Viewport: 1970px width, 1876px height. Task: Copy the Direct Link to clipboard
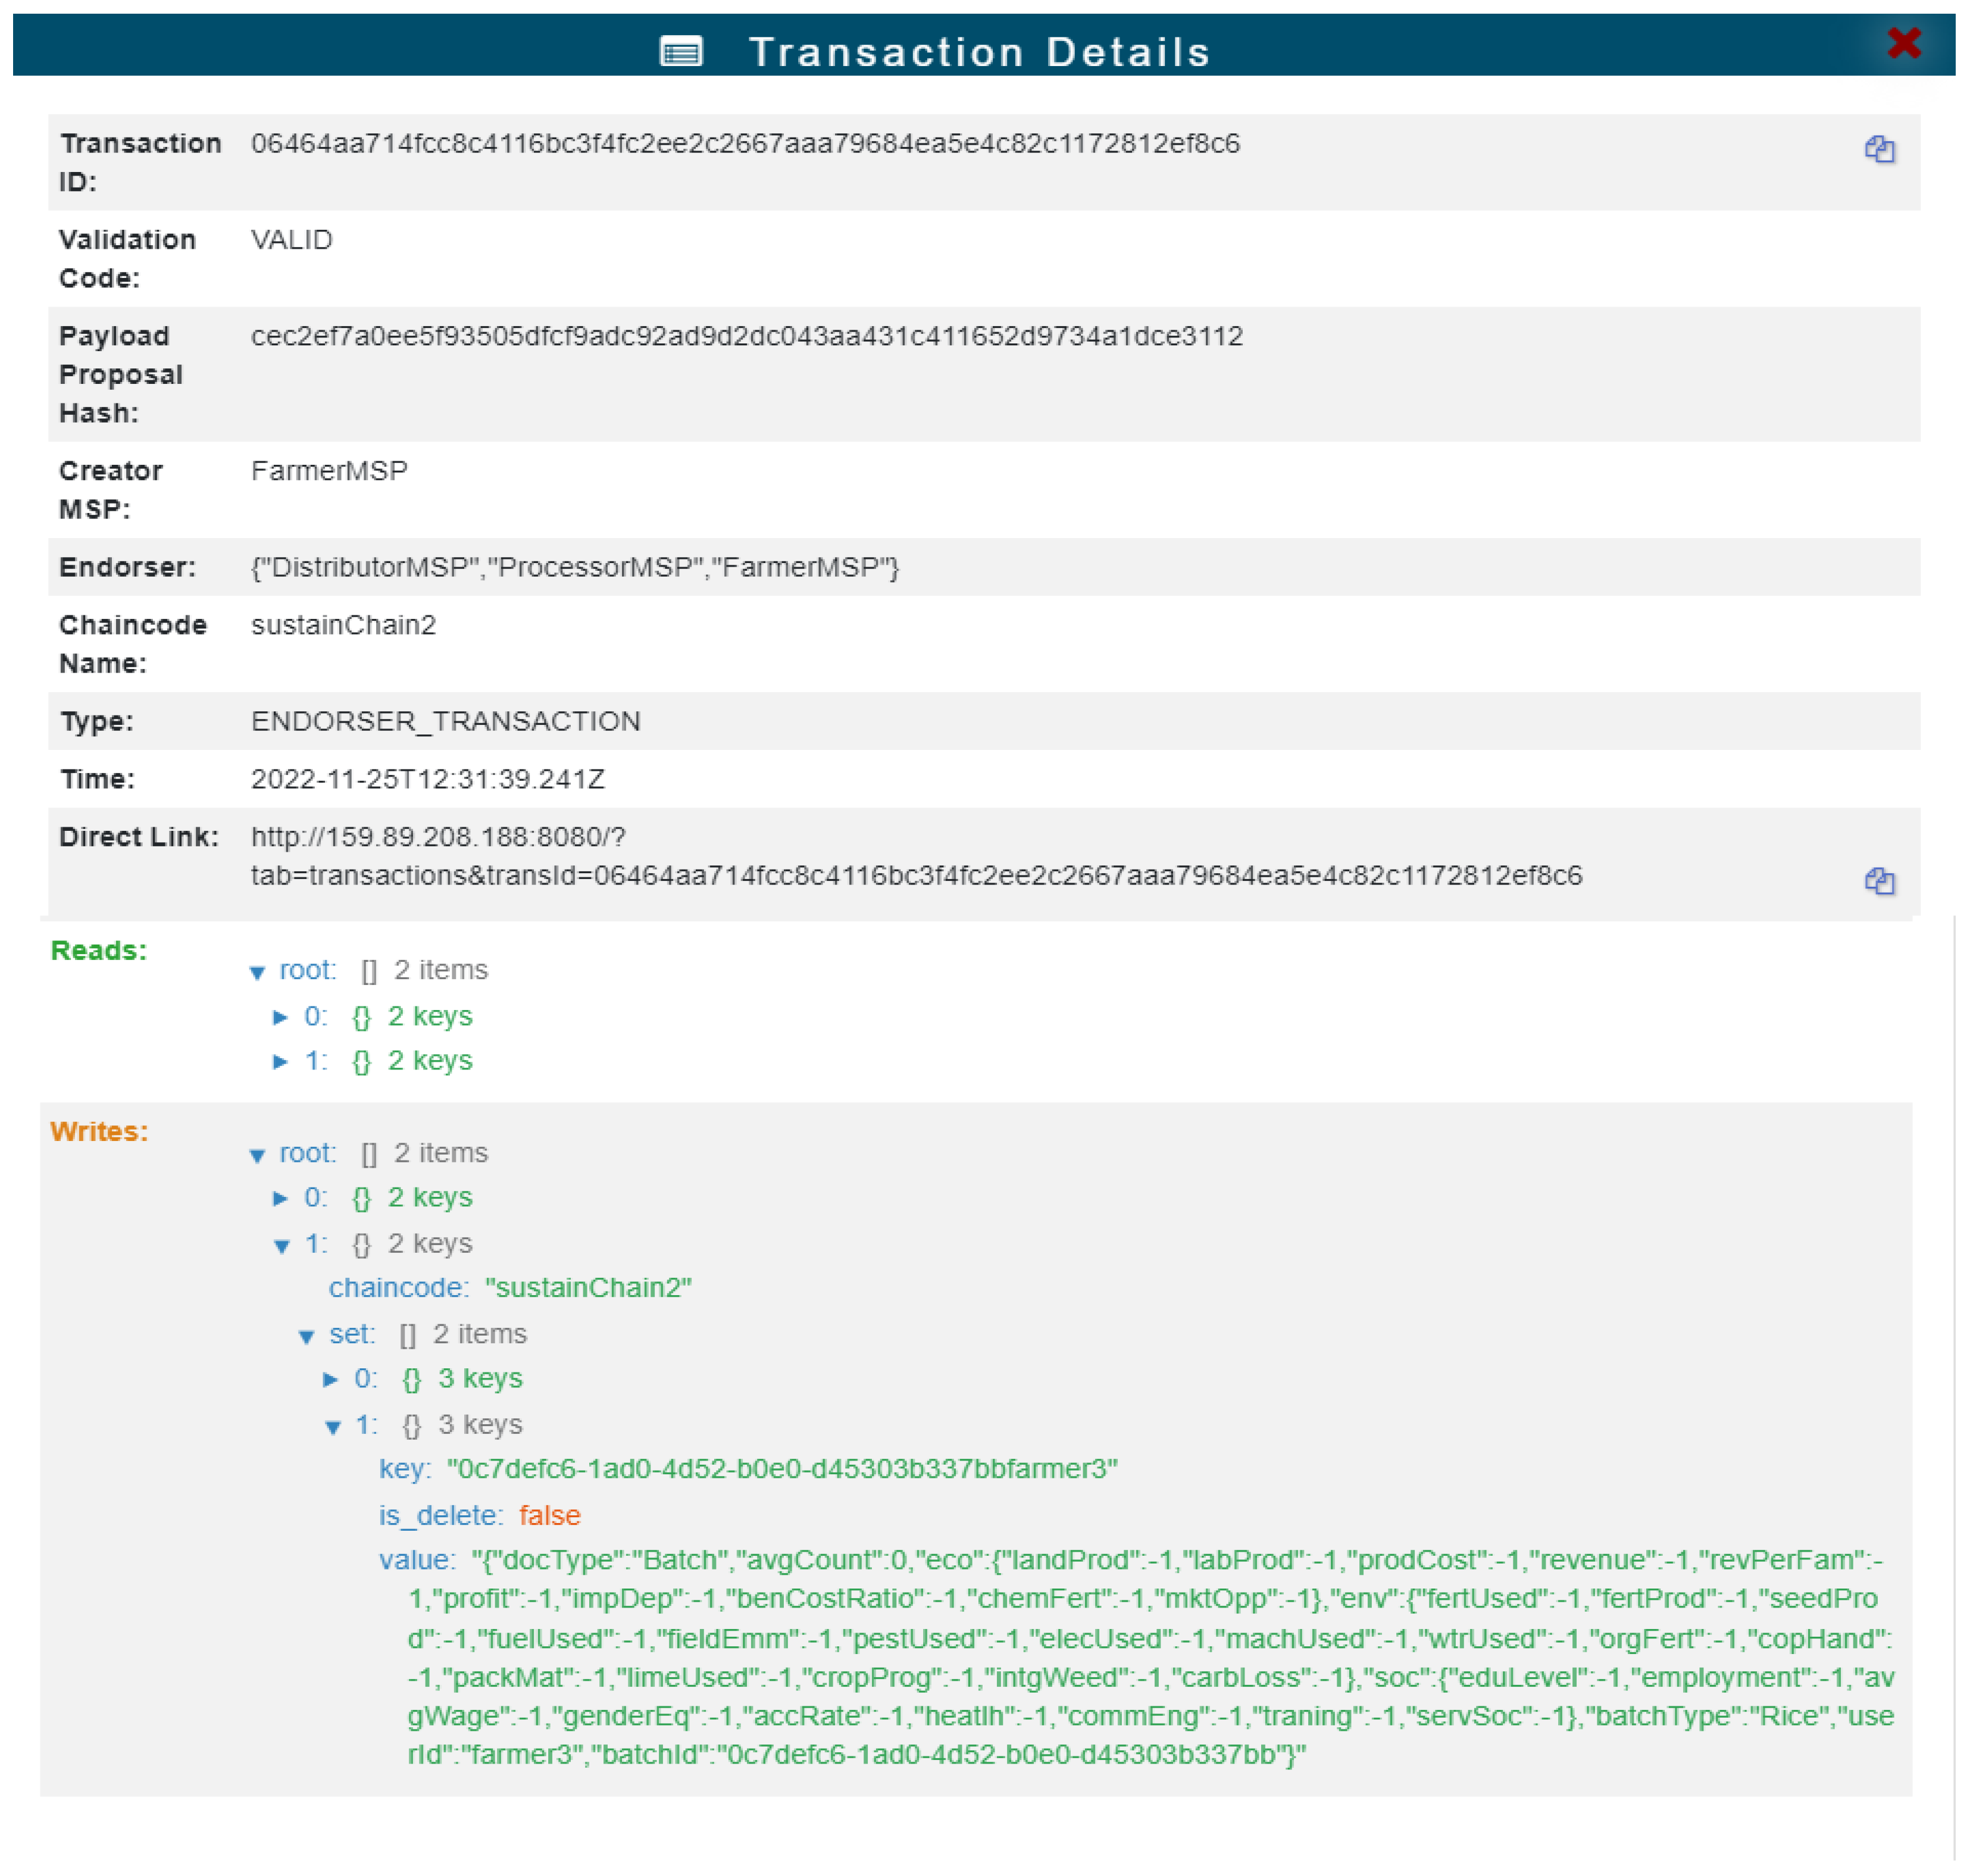(1878, 880)
